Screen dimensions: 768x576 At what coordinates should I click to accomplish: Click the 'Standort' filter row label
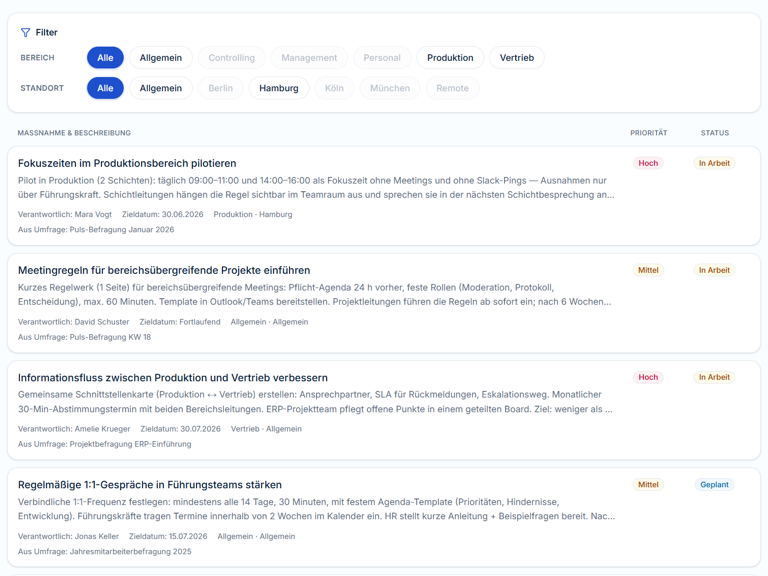pos(42,88)
